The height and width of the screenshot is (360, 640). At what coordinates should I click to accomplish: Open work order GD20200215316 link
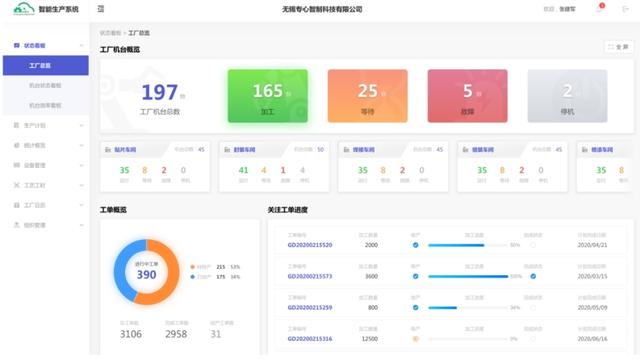pyautogui.click(x=310, y=339)
